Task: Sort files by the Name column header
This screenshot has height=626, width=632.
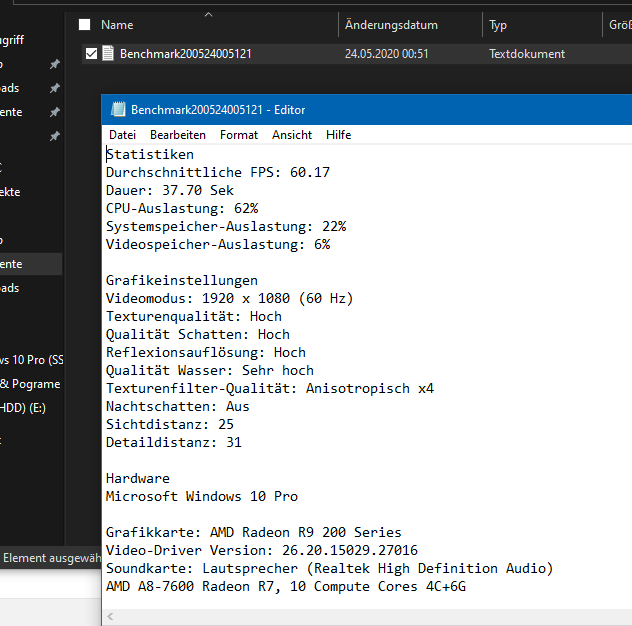Action: pos(117,25)
